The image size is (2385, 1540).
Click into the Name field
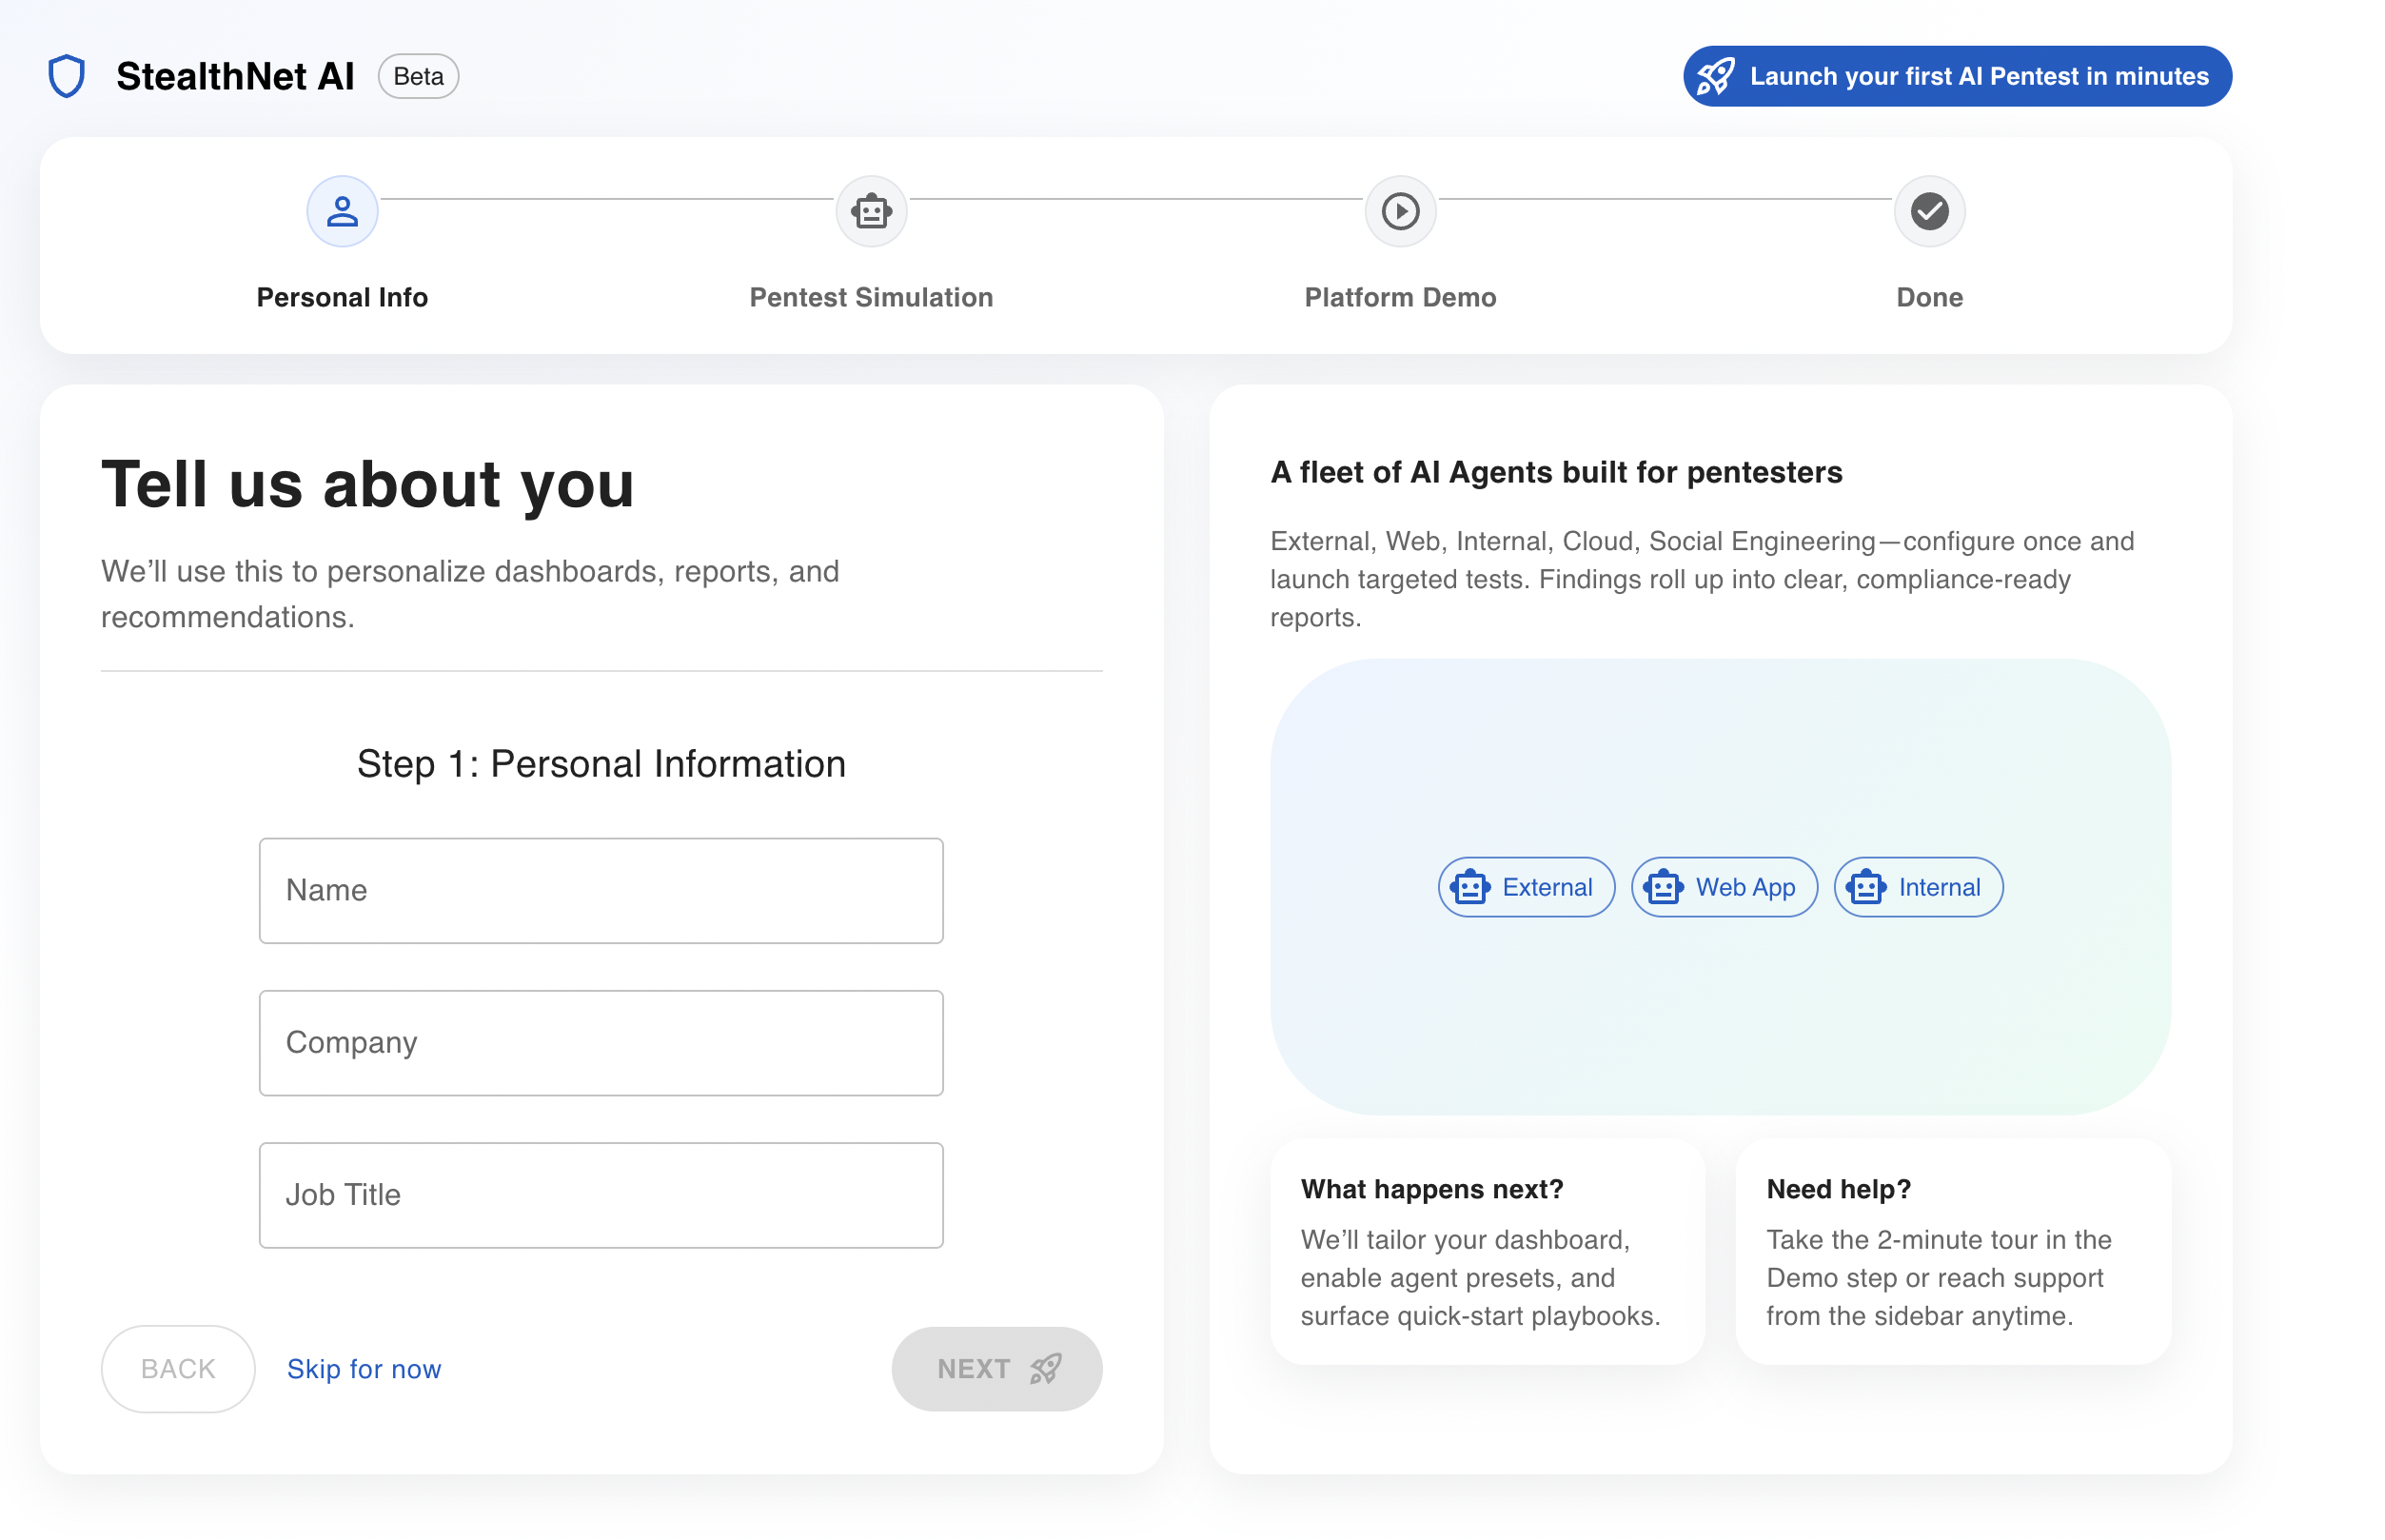[601, 890]
